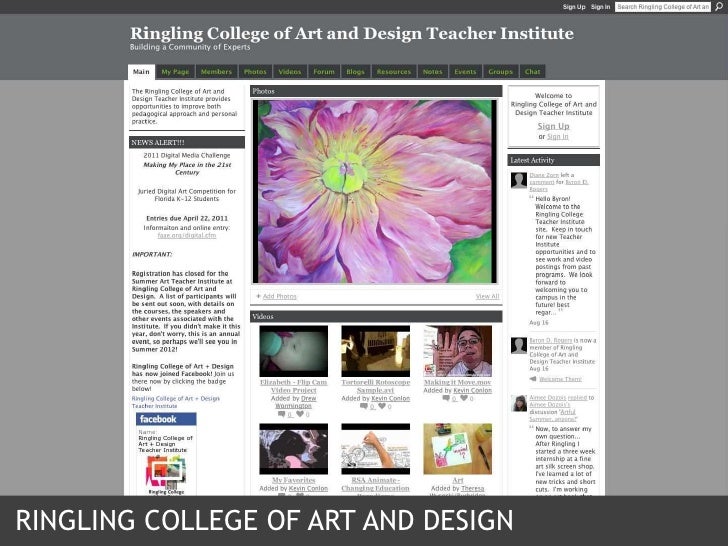Click the Welcome Them link
This screenshot has height=546, width=728.
coord(560,379)
